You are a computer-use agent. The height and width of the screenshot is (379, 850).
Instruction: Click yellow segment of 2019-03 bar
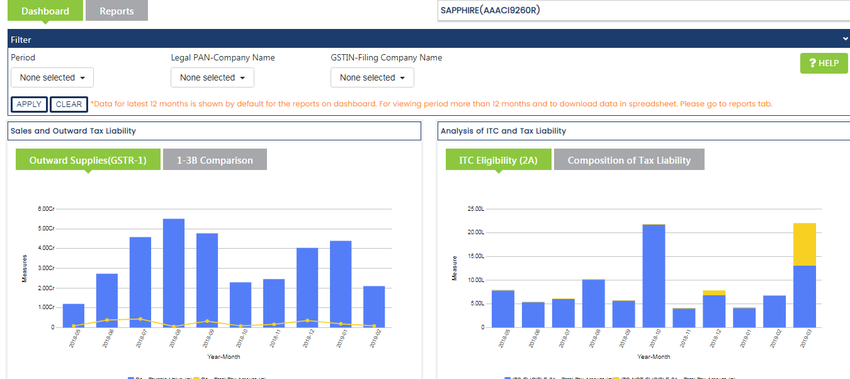coord(804,244)
